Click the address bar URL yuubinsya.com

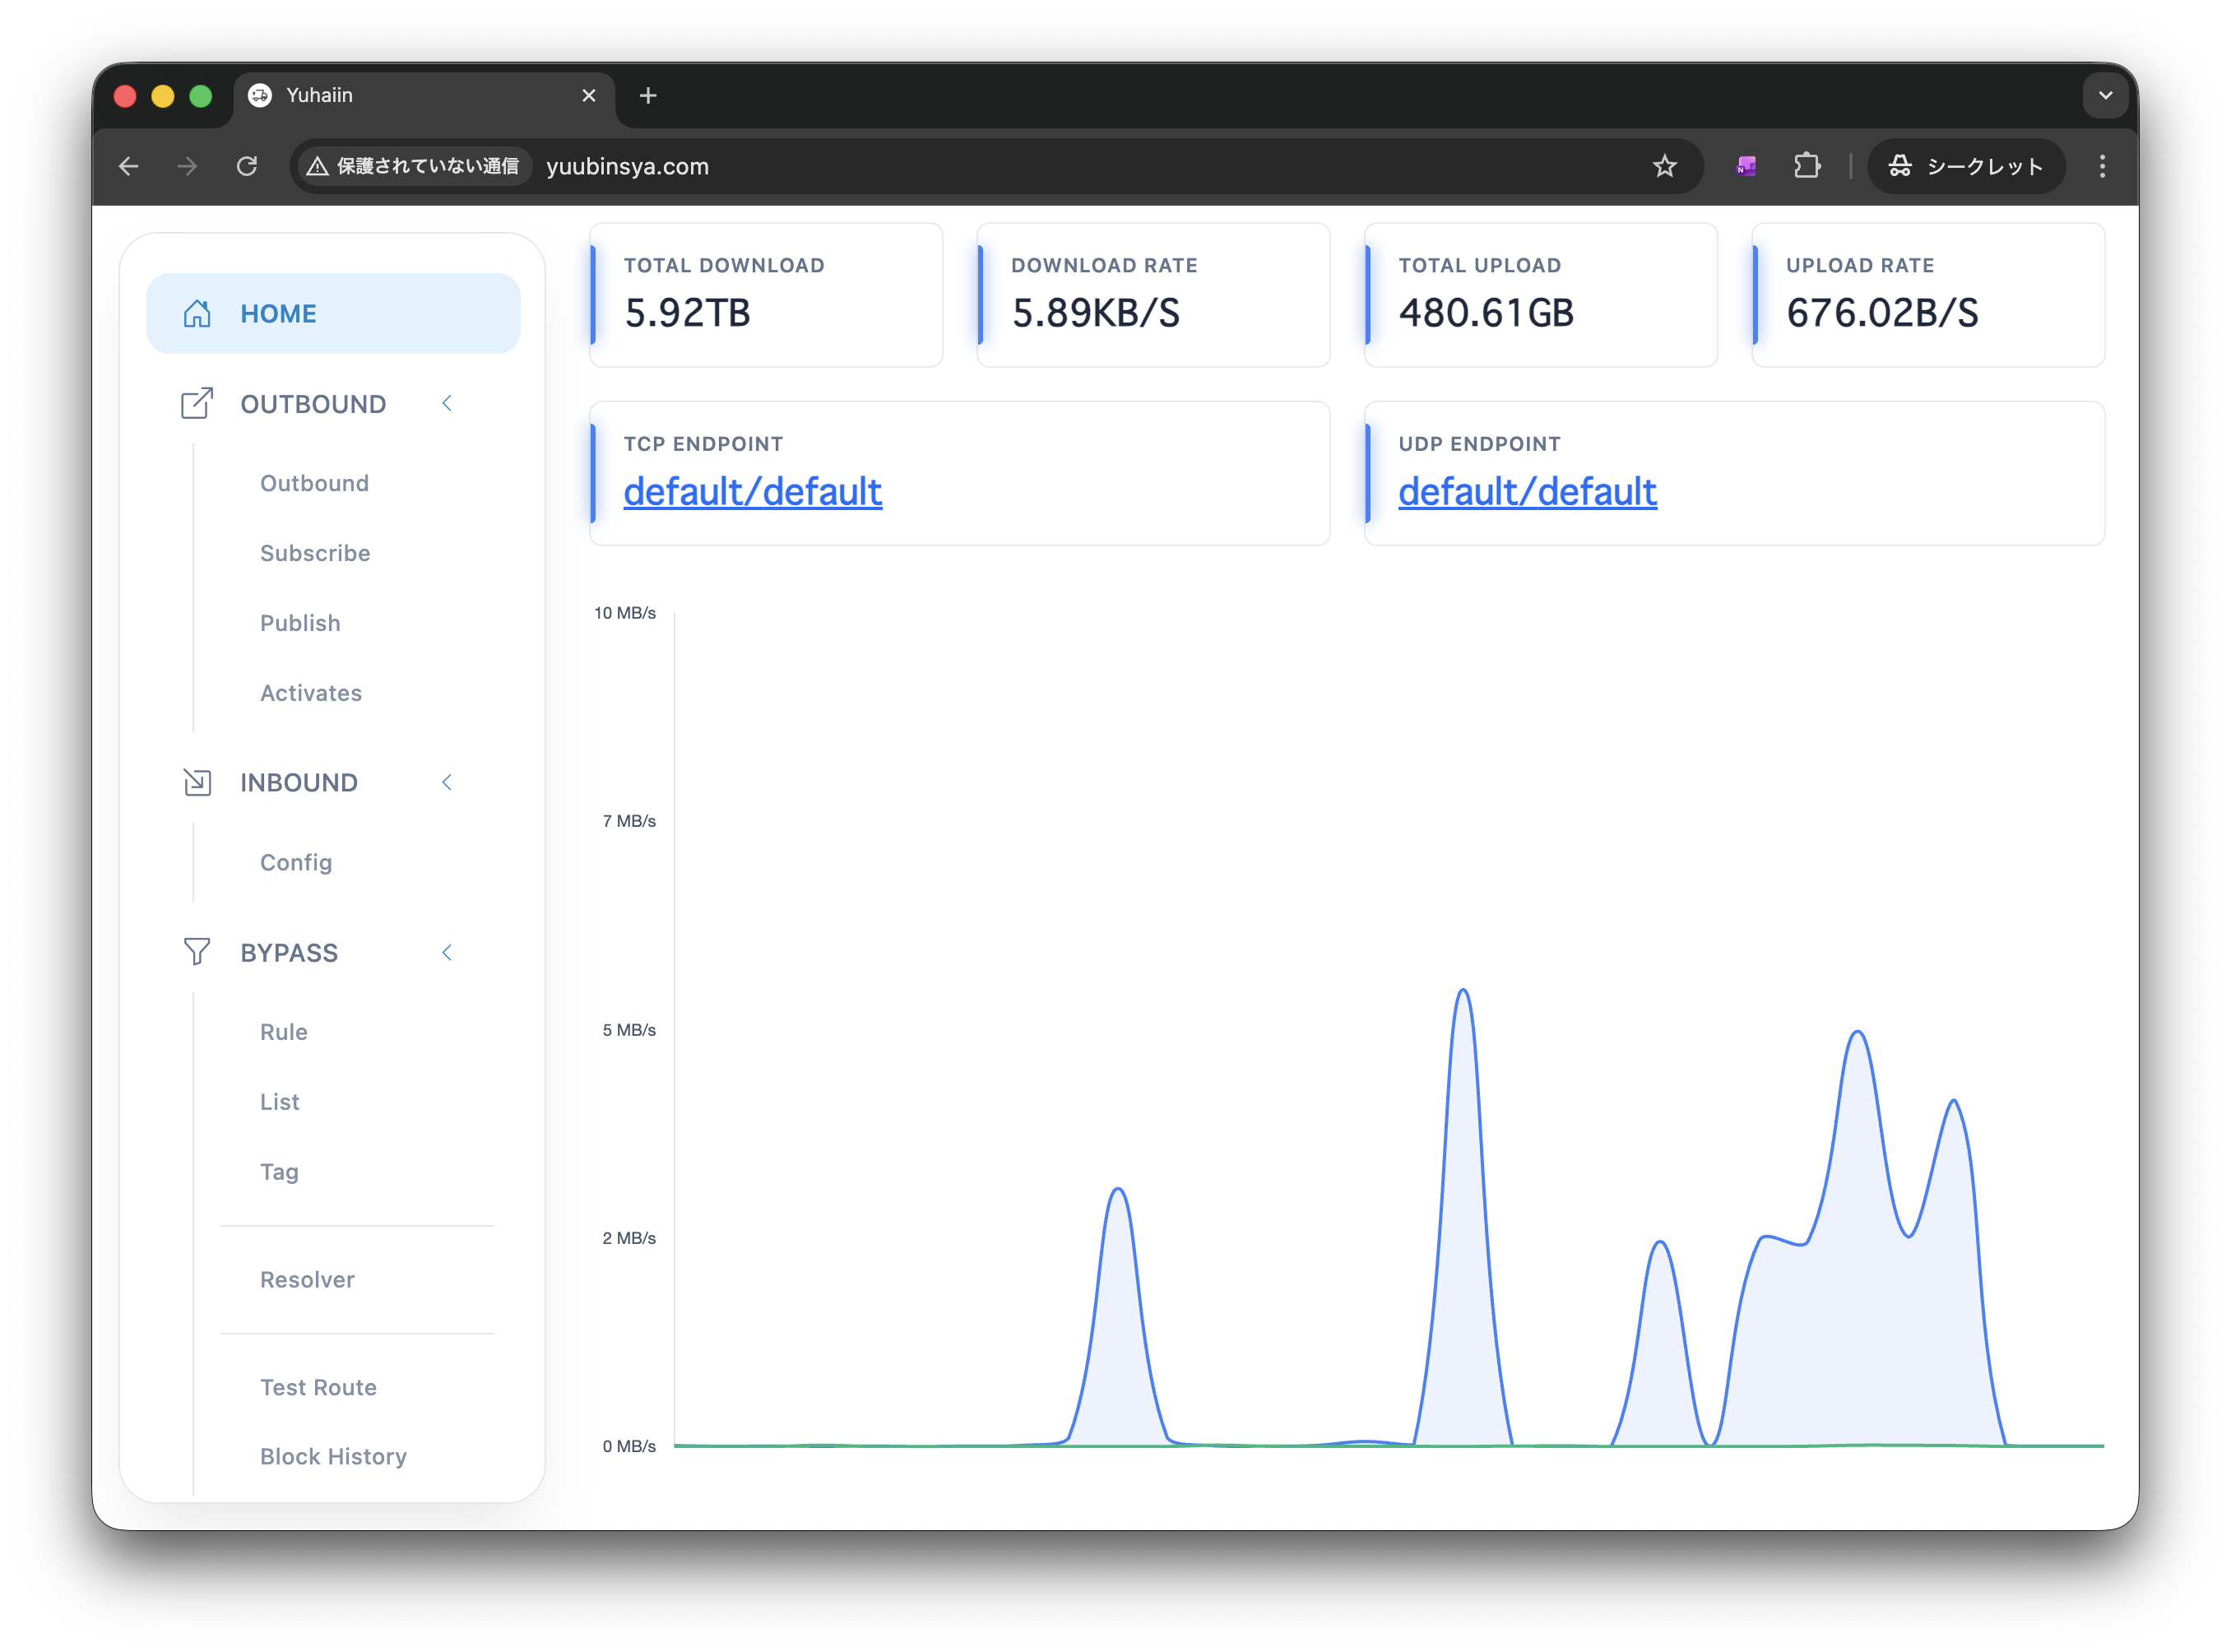(627, 166)
